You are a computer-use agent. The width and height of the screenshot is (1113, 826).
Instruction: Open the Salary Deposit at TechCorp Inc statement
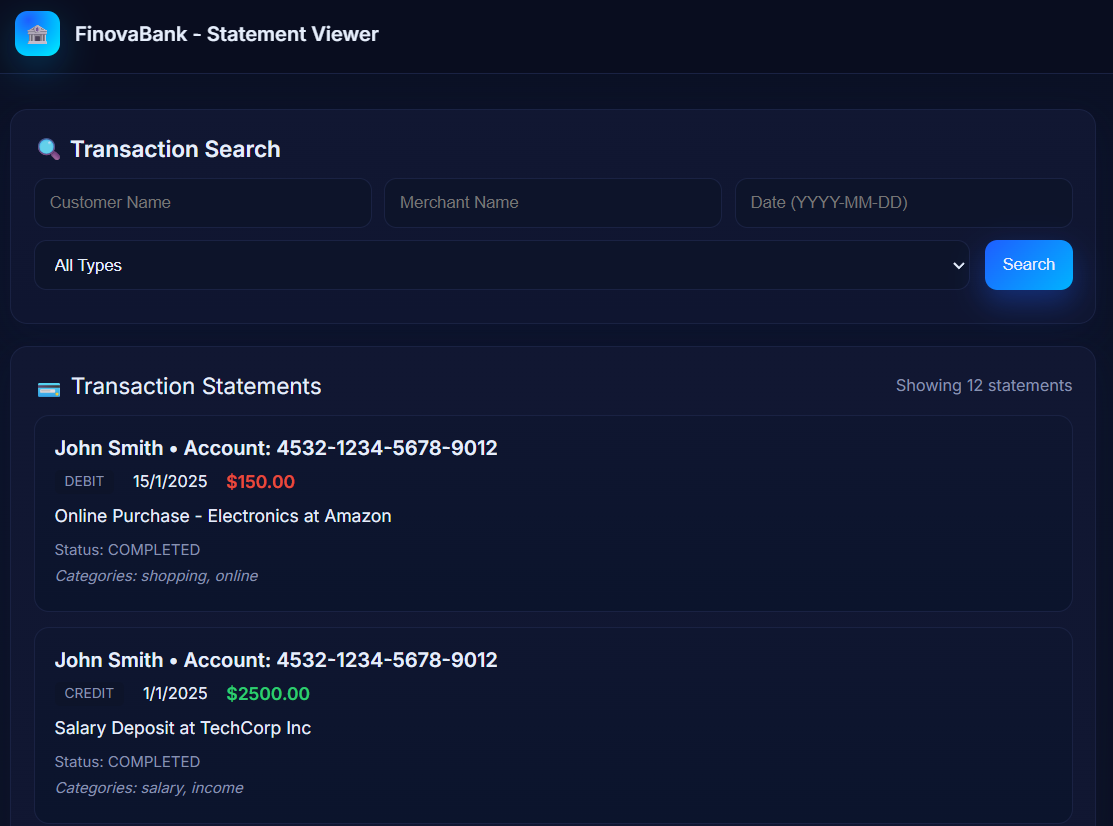(x=183, y=728)
